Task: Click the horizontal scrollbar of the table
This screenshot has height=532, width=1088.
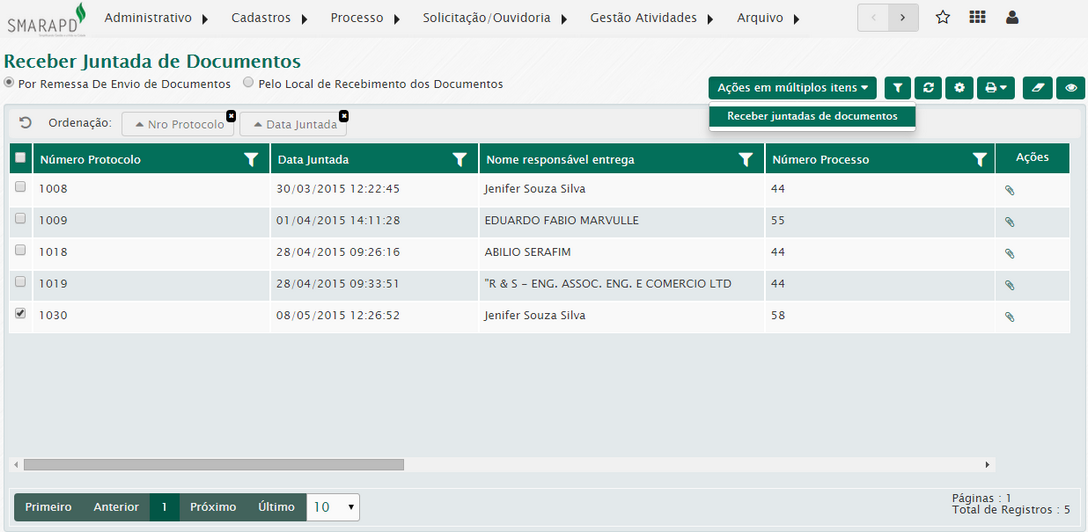Action: coord(213,464)
